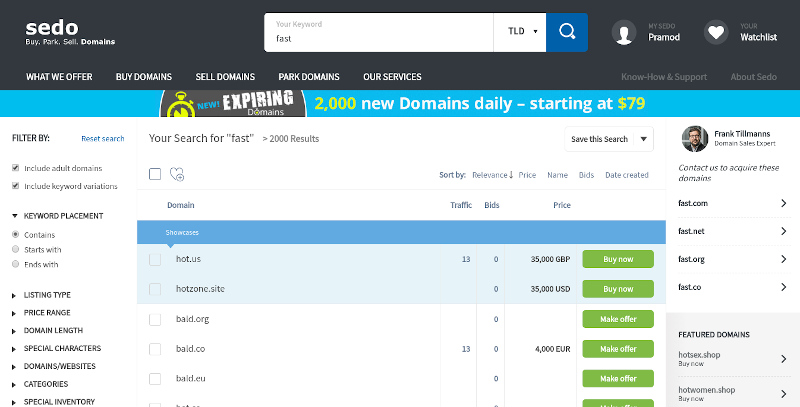Select the Contains radio option
Viewport: 800px width, 407px height.
(x=15, y=235)
